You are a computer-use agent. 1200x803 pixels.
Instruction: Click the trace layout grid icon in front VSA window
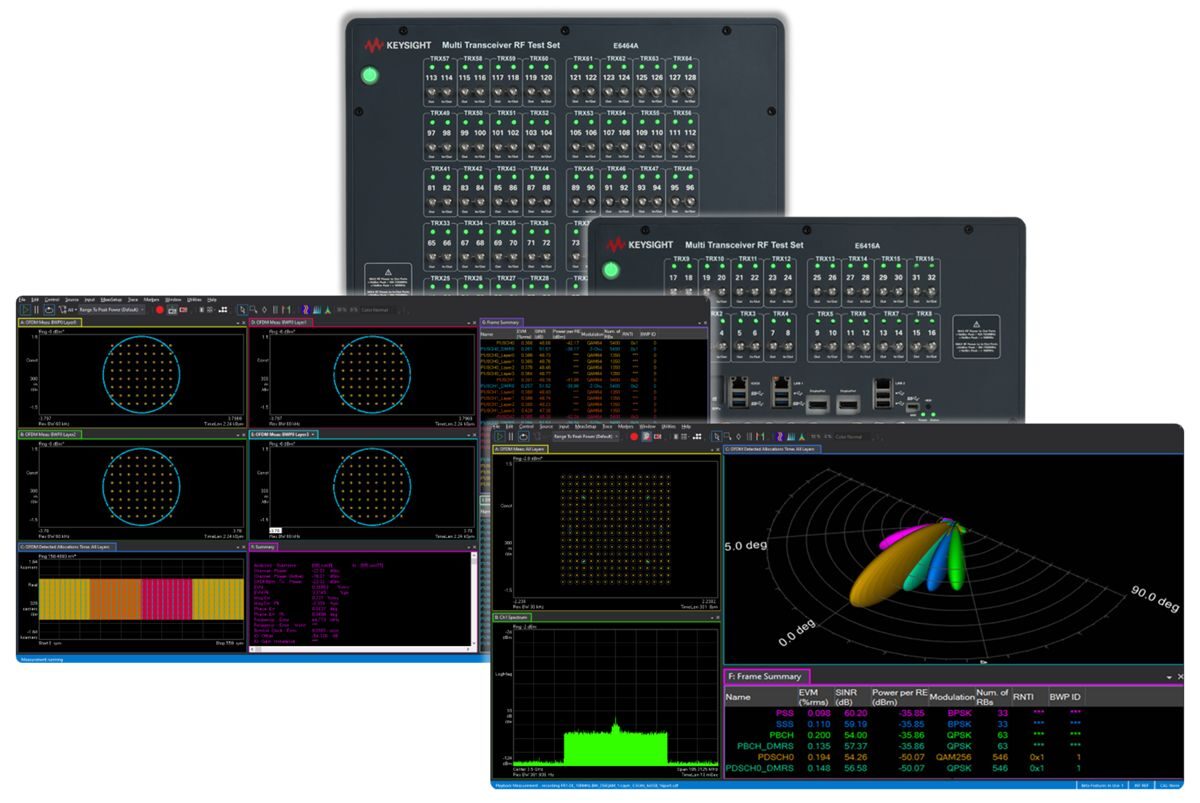(x=697, y=437)
